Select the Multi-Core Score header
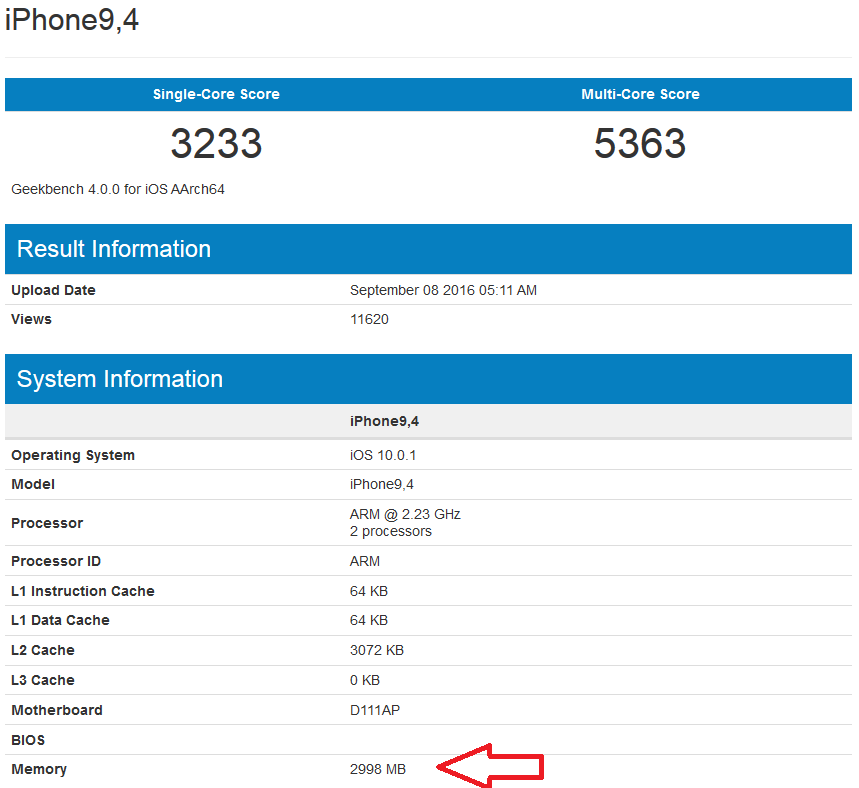The height and width of the screenshot is (788, 859). tap(640, 94)
